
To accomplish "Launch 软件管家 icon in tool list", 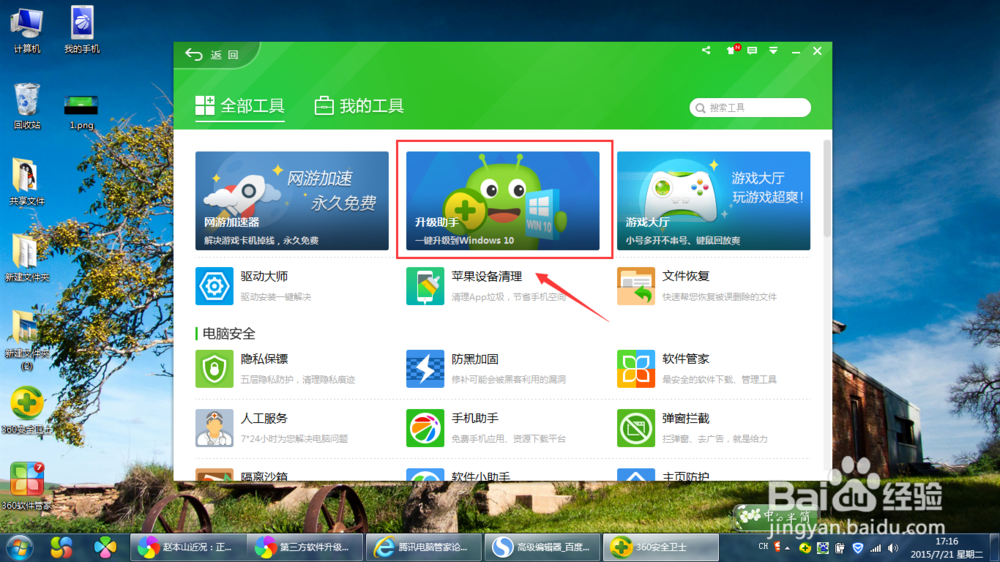I will (636, 369).
